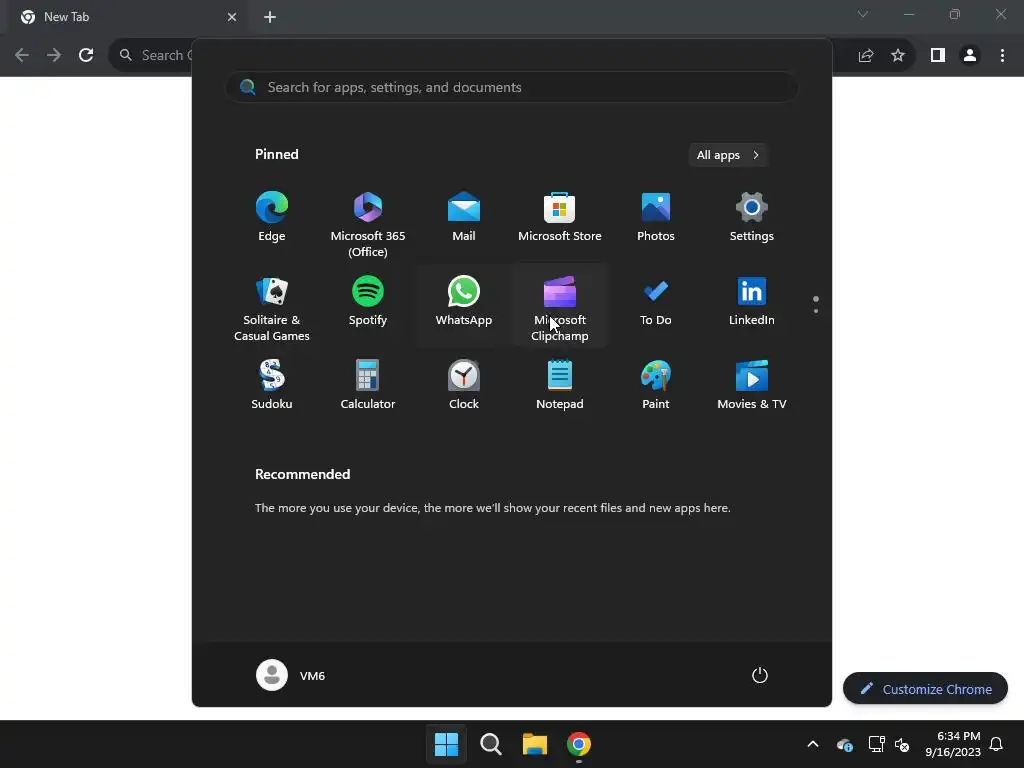
Task: Bookmark this tab with the star icon
Action: click(898, 55)
